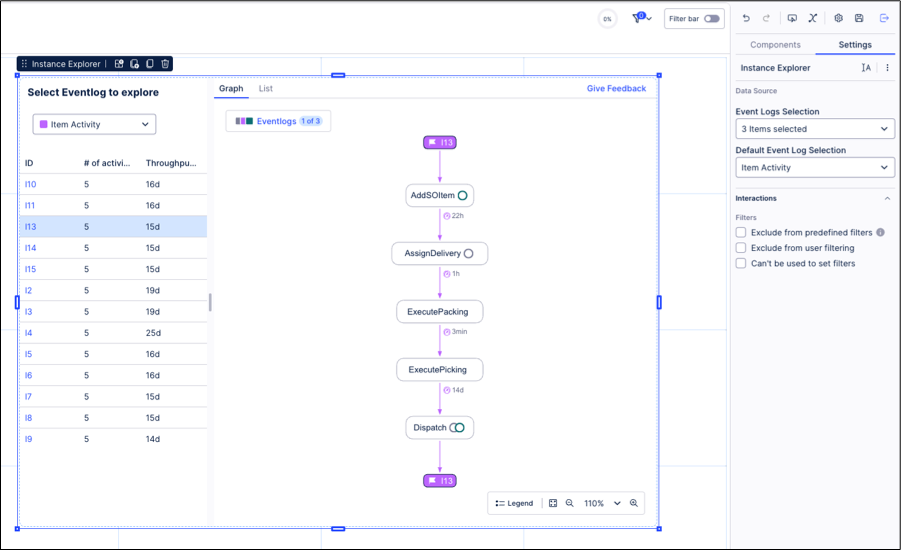The width and height of the screenshot is (901, 550).
Task: Click the zoom in magnifier icon
Action: [634, 503]
